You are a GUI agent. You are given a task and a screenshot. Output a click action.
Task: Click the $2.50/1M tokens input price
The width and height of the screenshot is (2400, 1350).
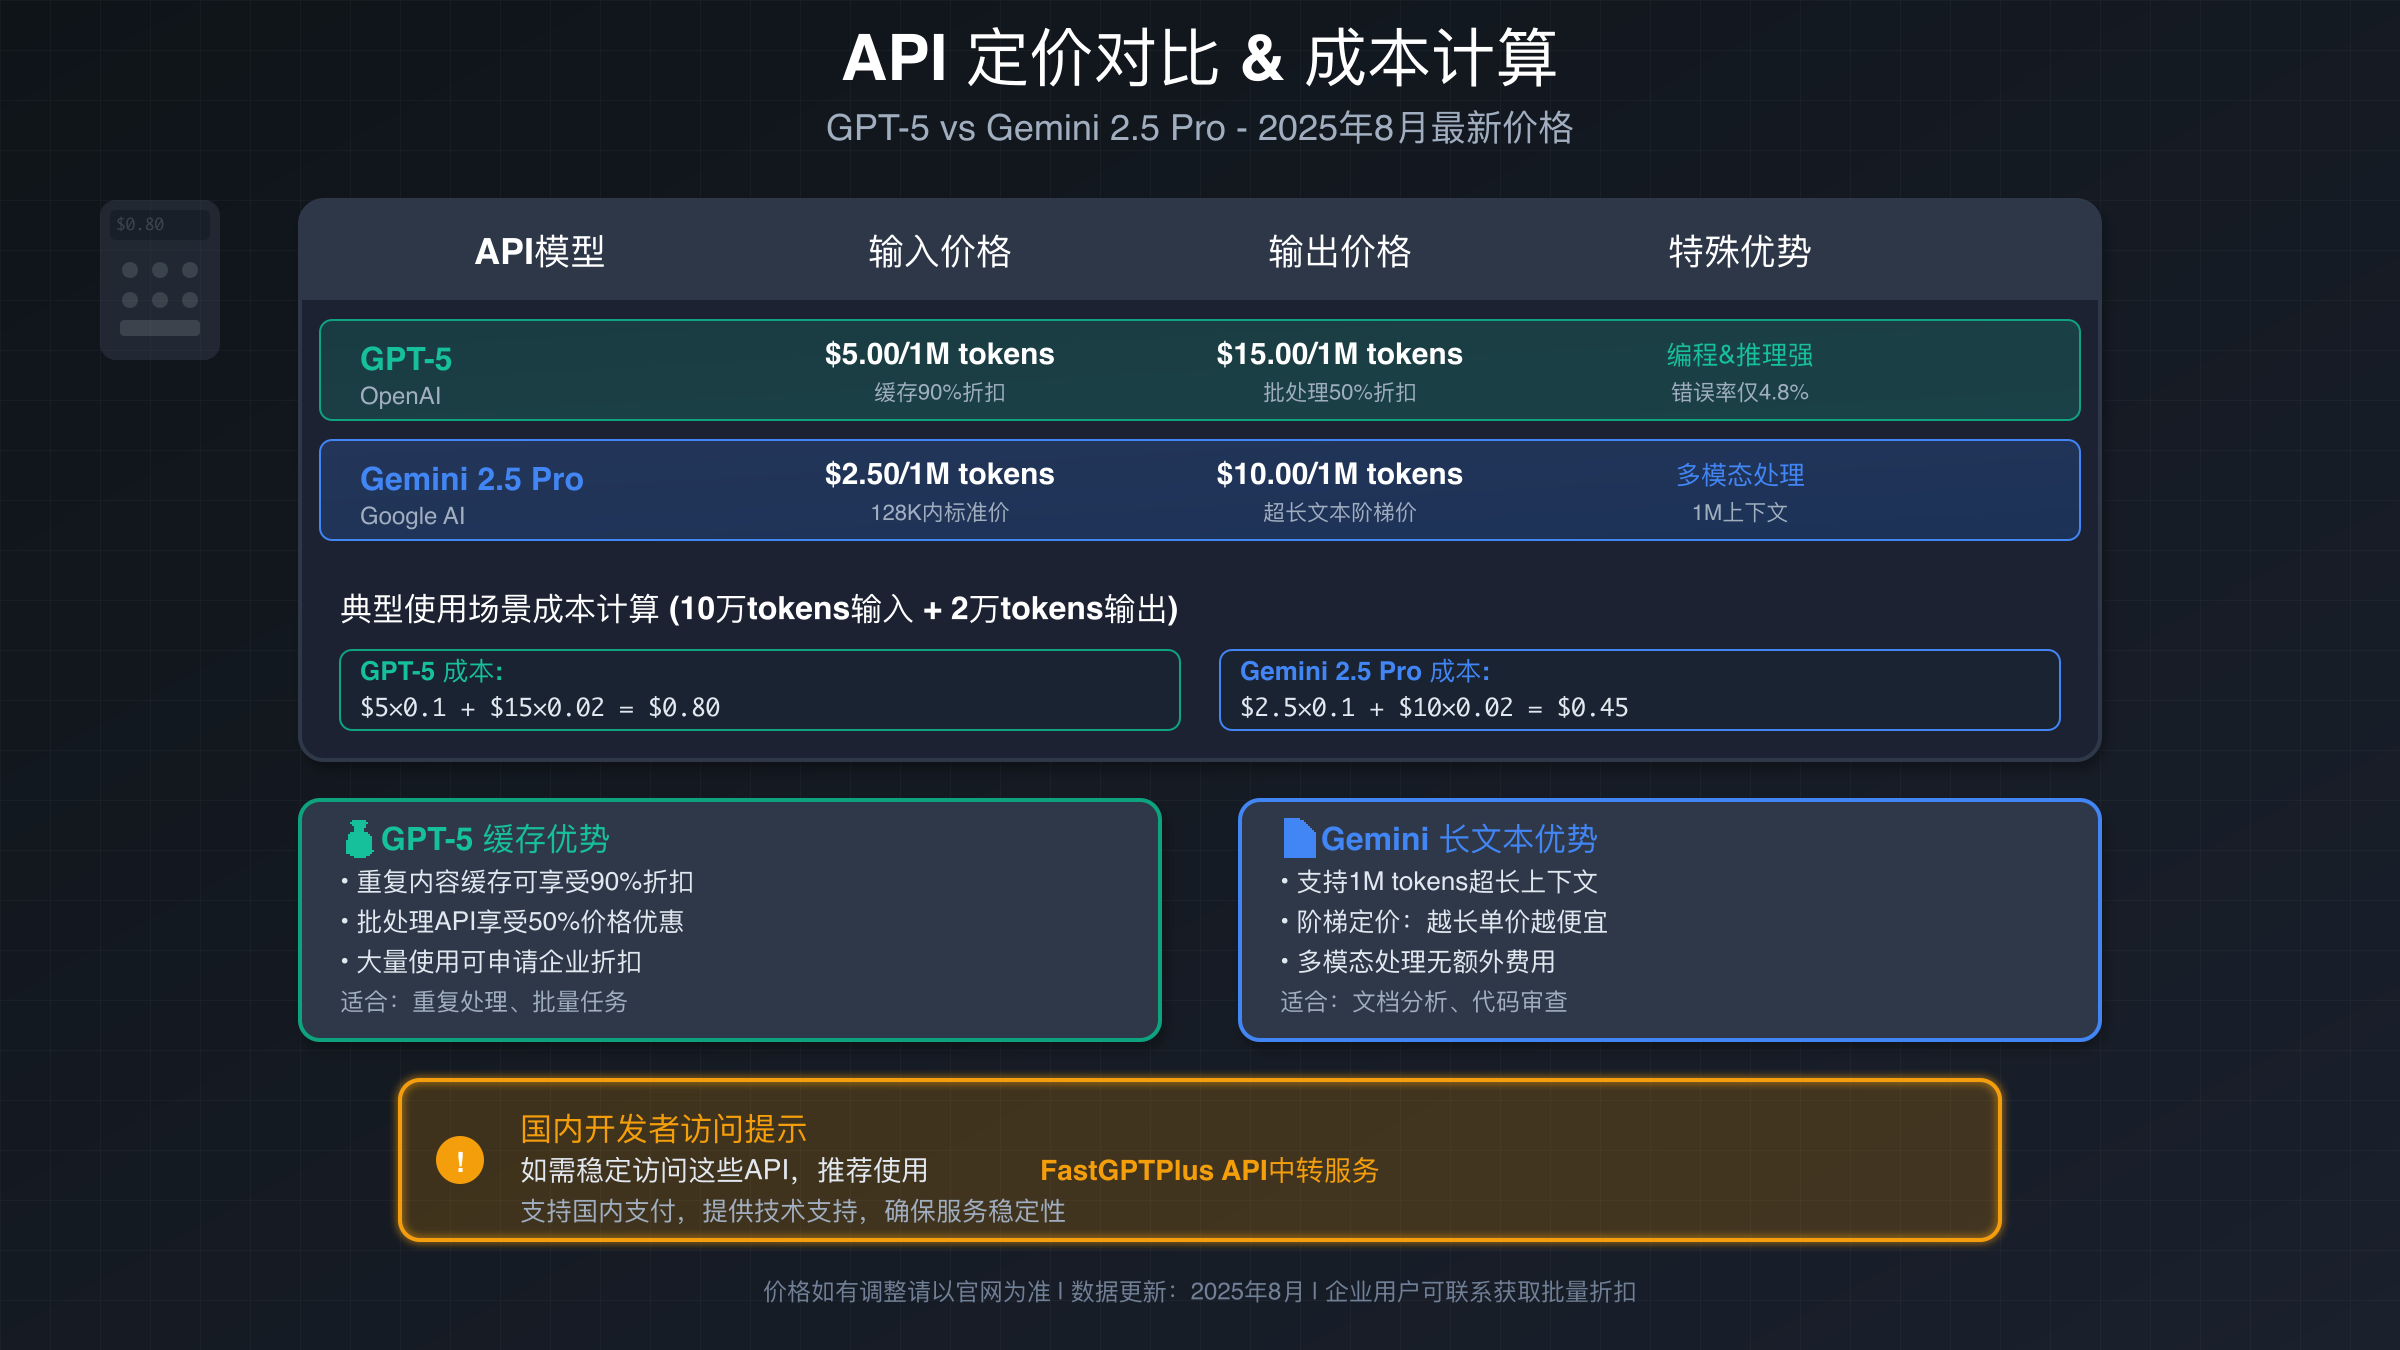pos(940,474)
